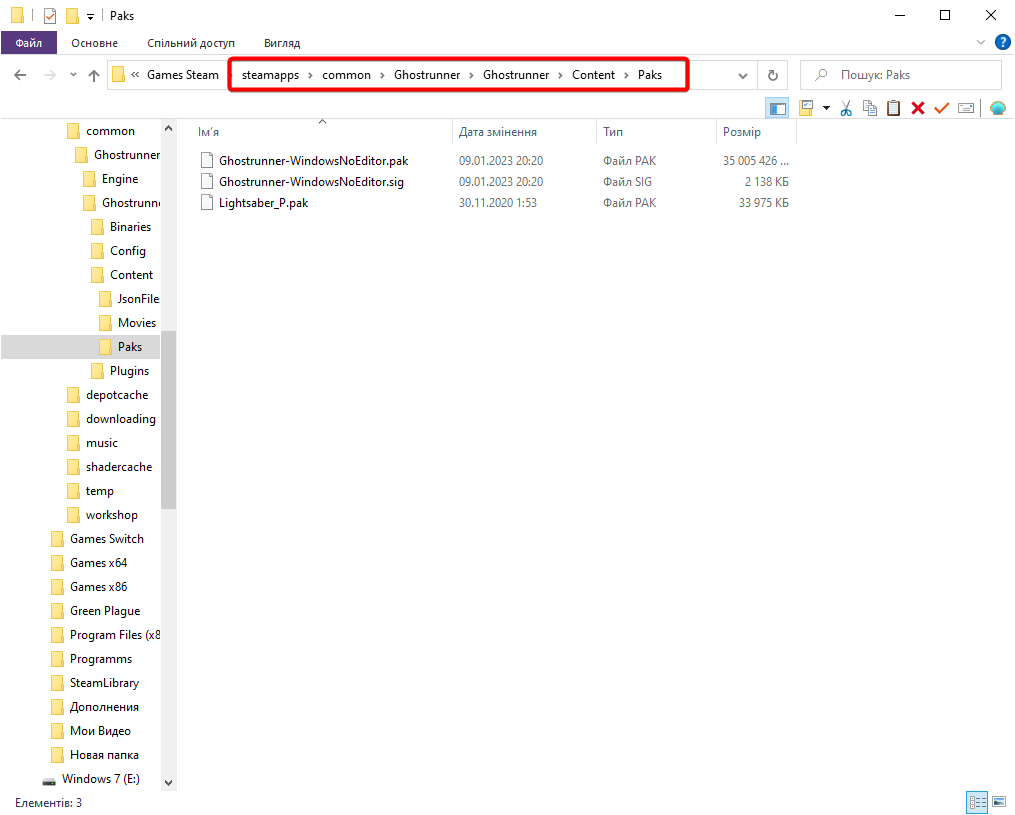Go up one folder level arrow
The height and width of the screenshot is (815, 1015).
point(94,75)
